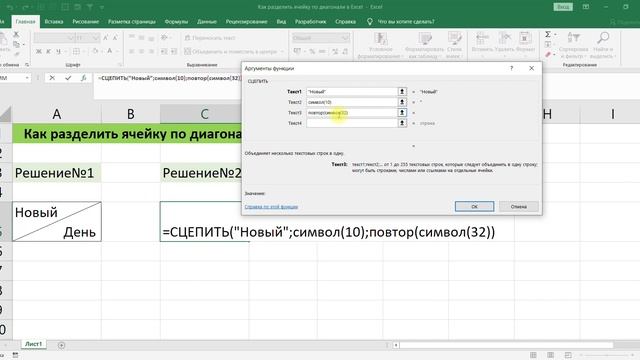Click the Clear eraser icon
This screenshot has height=360, width=640.
(x=548, y=54)
